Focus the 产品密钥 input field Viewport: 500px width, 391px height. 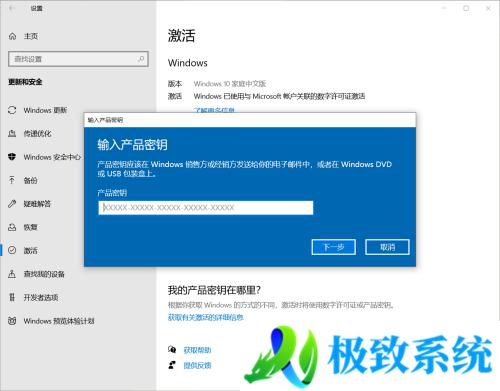(x=206, y=208)
